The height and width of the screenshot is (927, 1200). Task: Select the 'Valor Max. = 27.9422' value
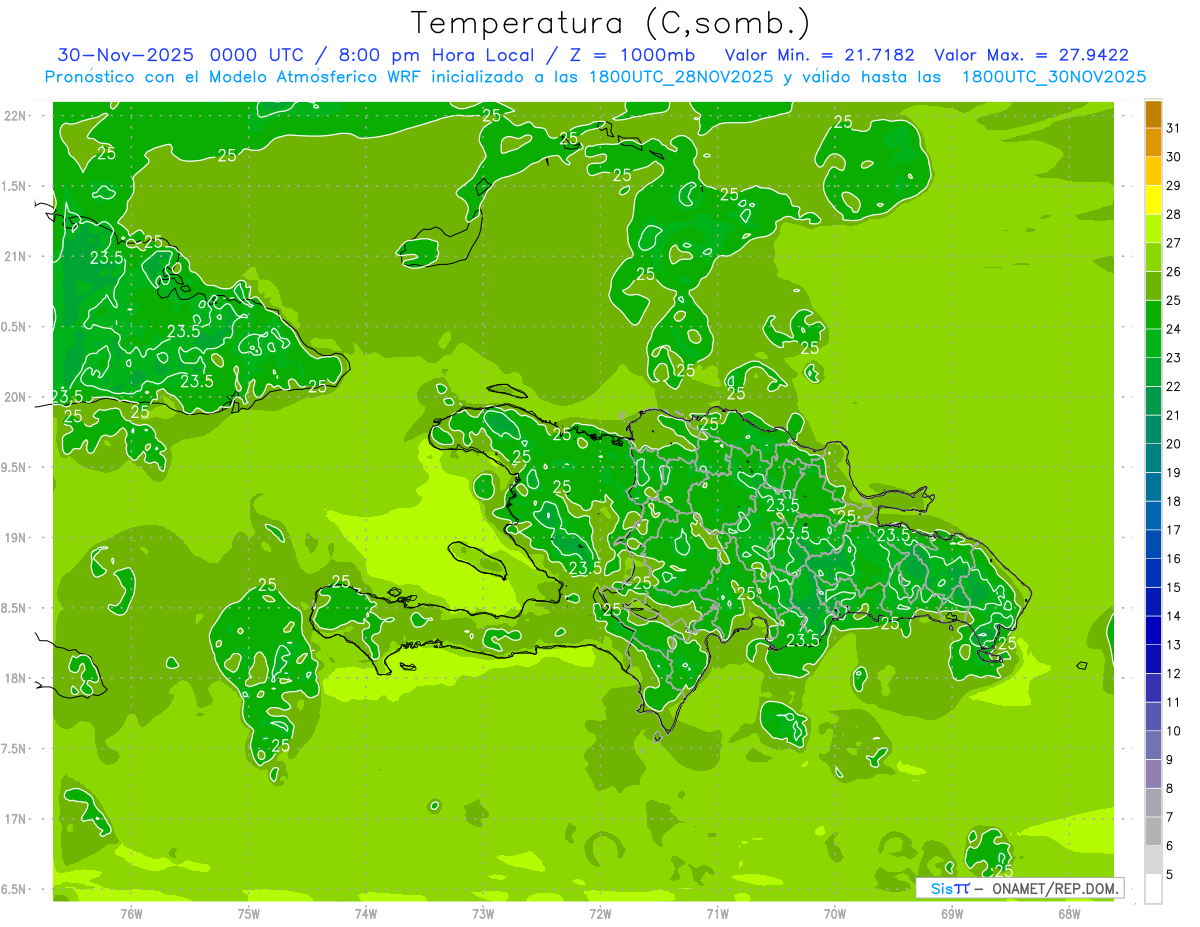click(x=1032, y=55)
